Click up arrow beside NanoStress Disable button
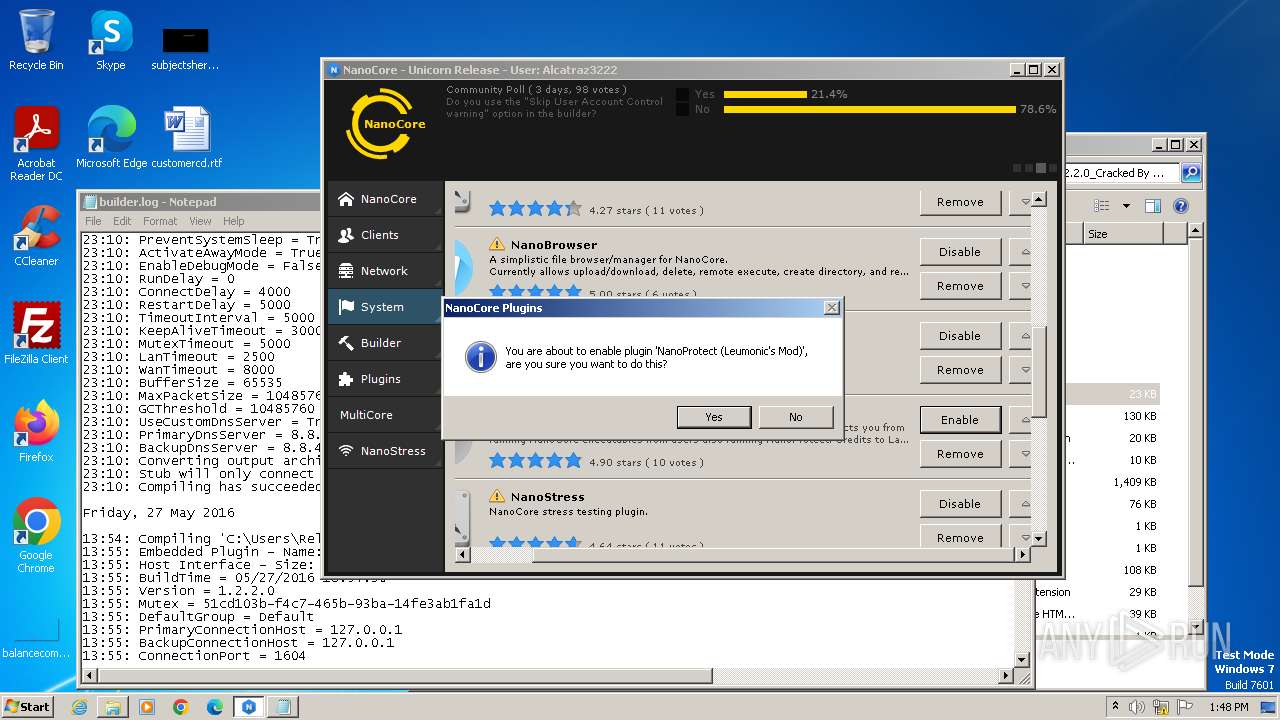The height and width of the screenshot is (720, 1280). click(1021, 504)
